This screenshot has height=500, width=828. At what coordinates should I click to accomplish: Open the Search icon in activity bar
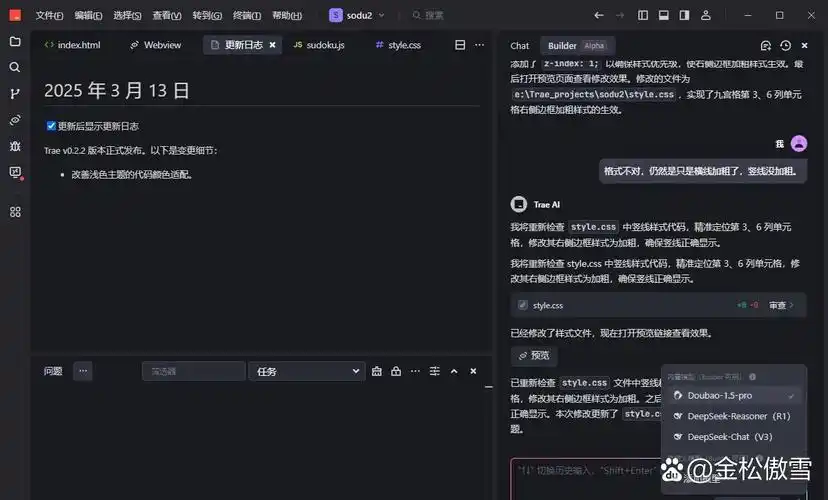pyautogui.click(x=15, y=67)
